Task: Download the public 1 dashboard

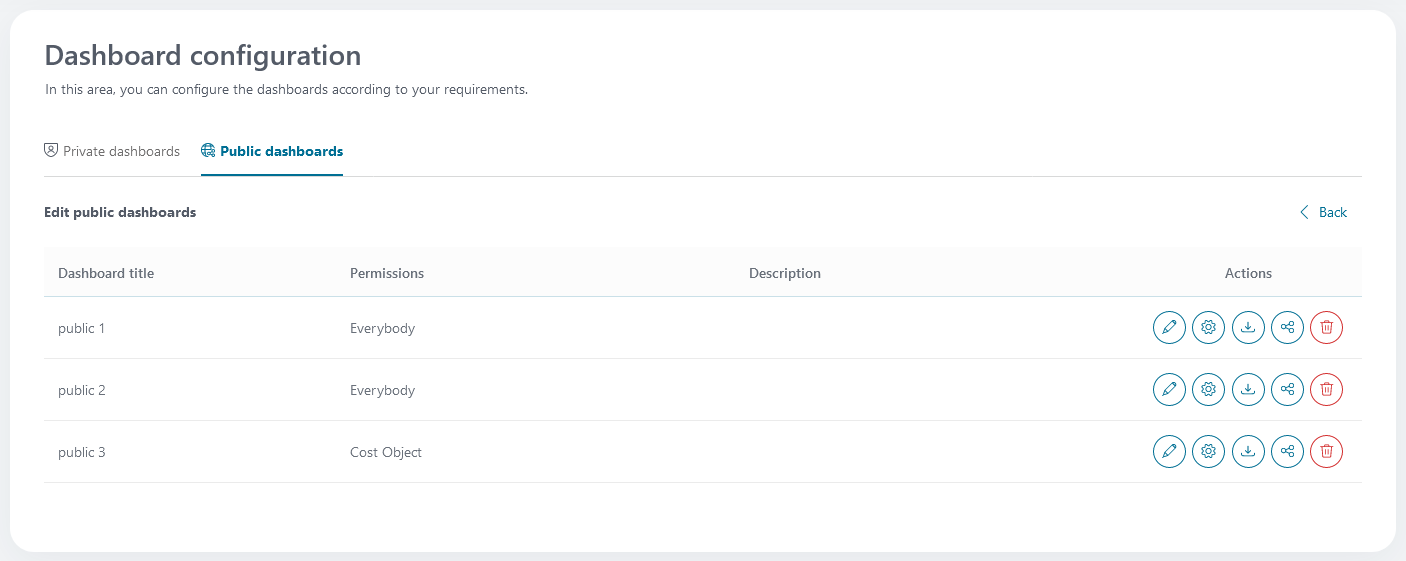Action: [x=1248, y=327]
